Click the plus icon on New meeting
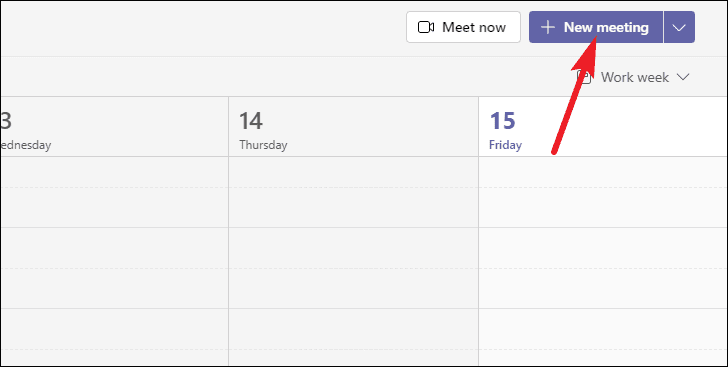 [x=548, y=27]
